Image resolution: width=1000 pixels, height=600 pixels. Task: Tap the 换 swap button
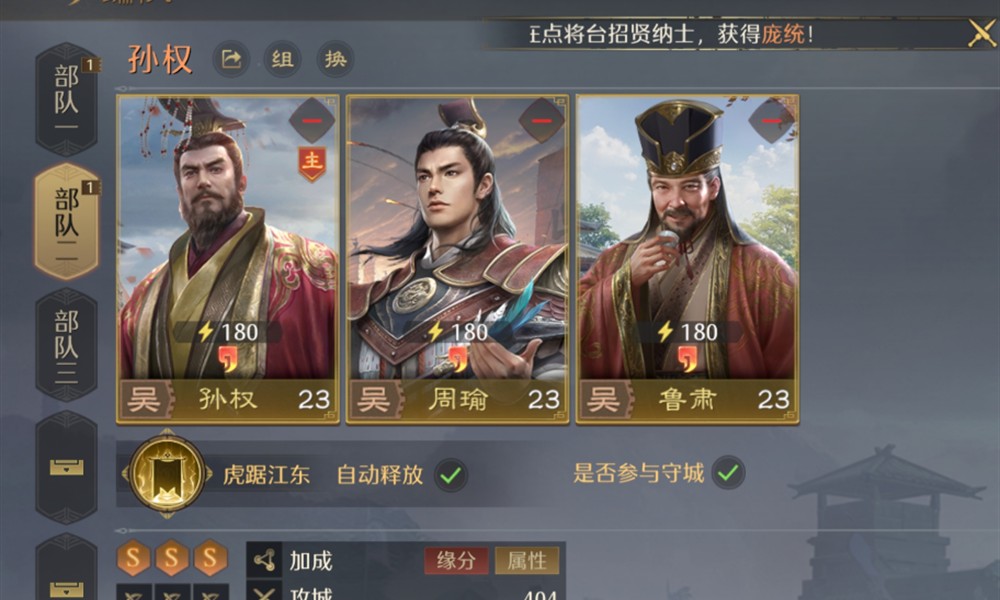(x=335, y=59)
